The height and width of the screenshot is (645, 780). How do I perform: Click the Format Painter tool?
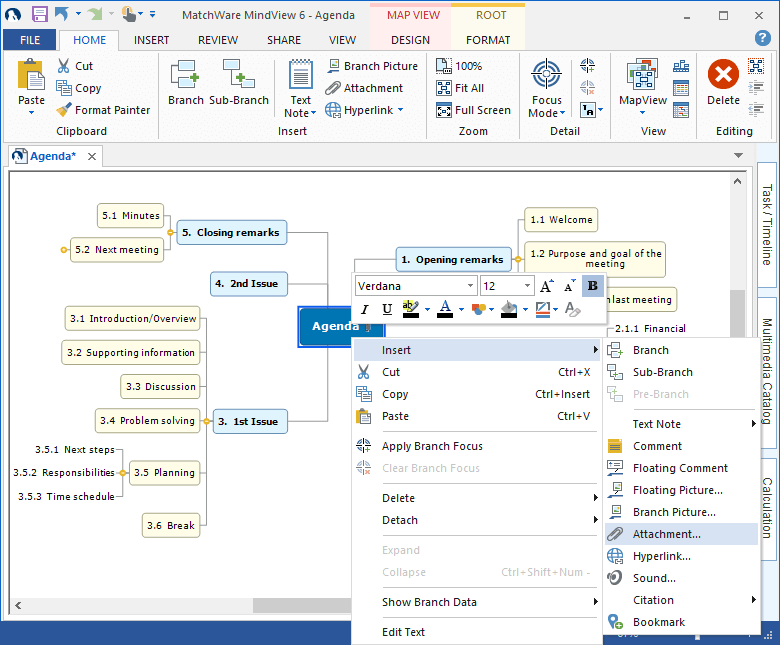click(103, 110)
